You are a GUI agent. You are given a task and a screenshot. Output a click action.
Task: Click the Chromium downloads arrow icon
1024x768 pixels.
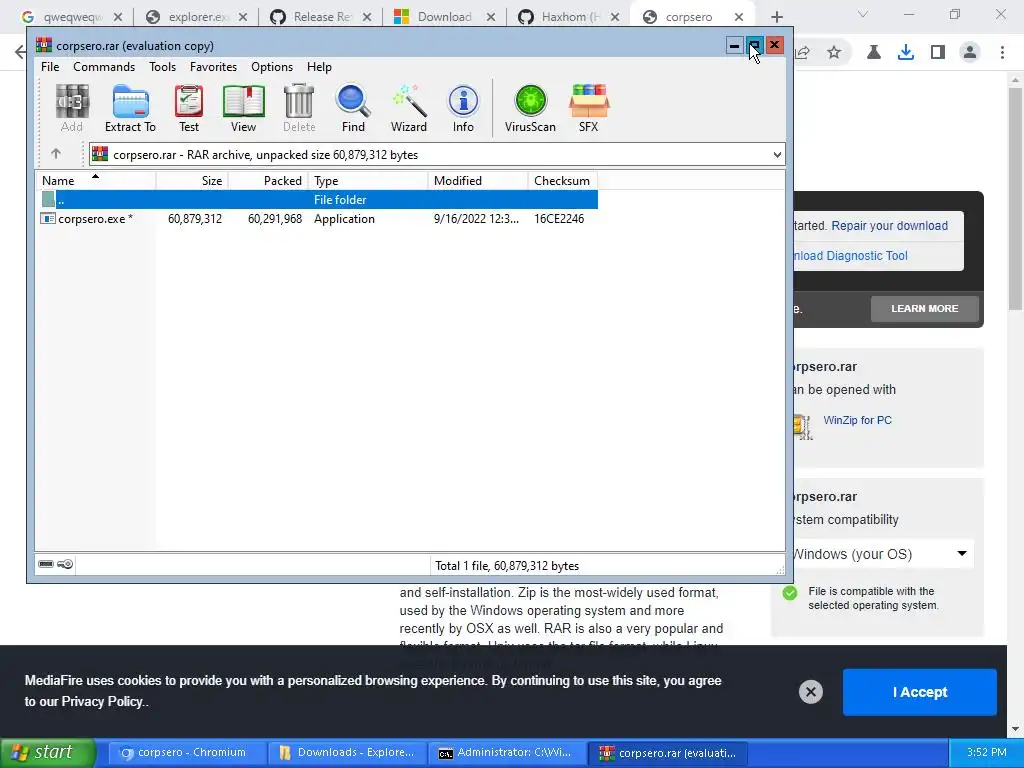coord(906,52)
